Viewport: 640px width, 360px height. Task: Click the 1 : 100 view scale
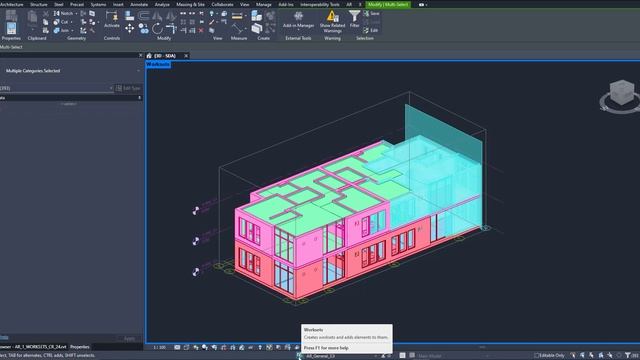pyautogui.click(x=159, y=347)
